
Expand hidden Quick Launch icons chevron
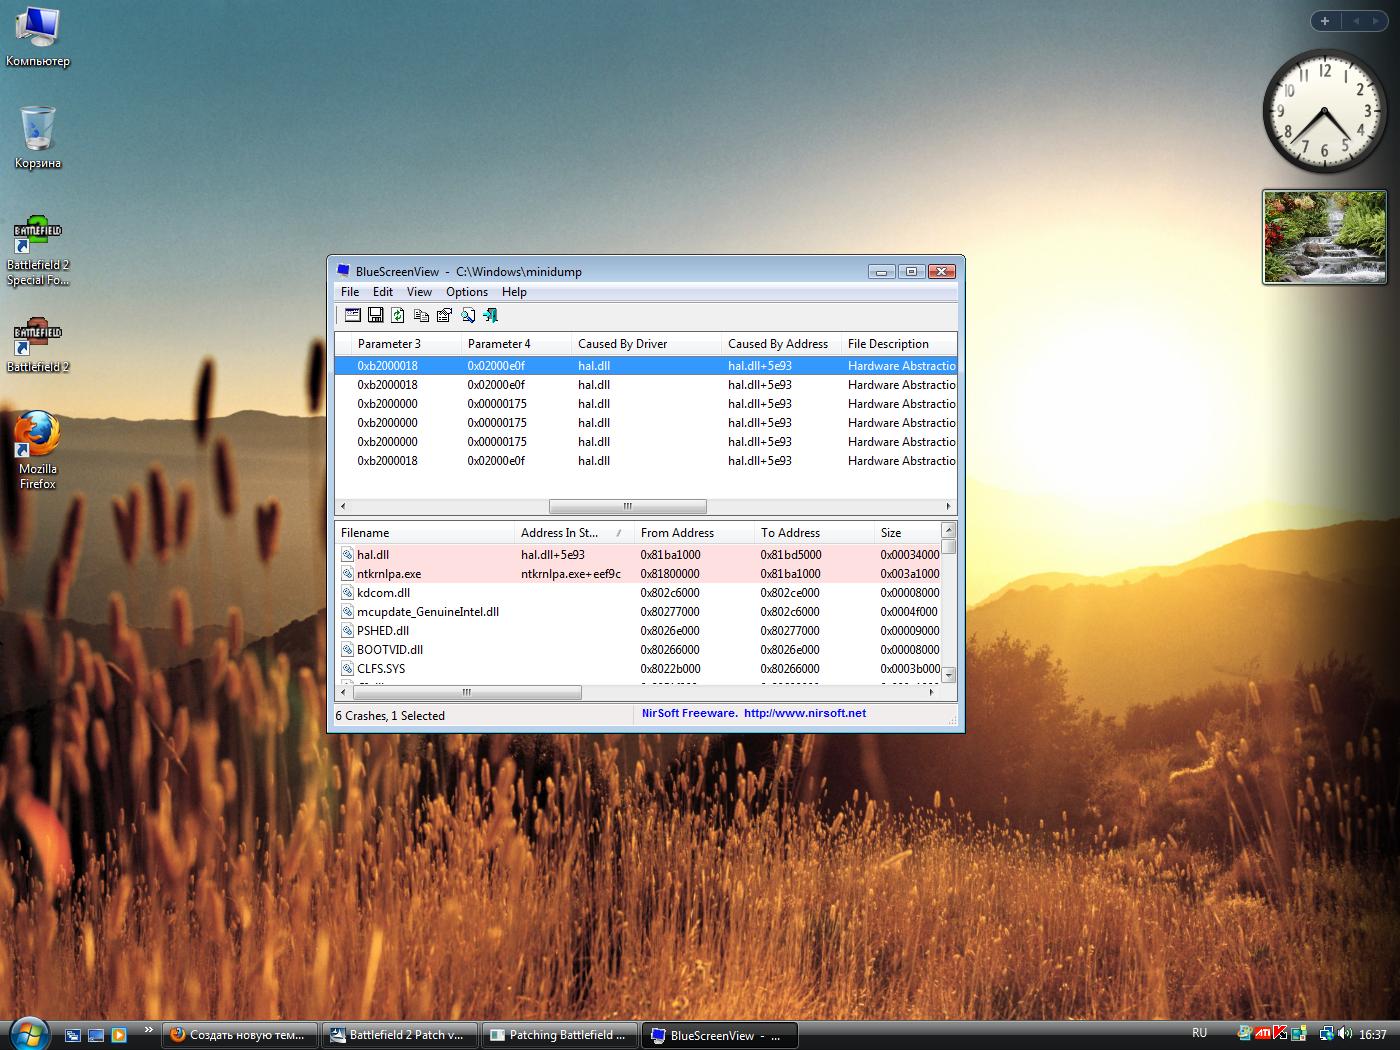[x=149, y=1029]
